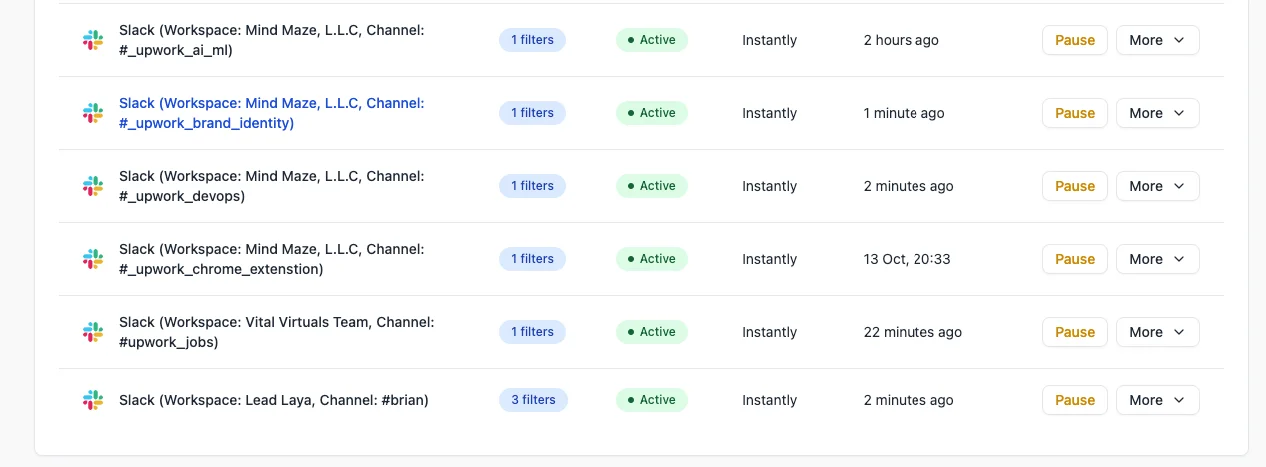
Task: Pause the #_upwork_chrome_extenstion integration
Action: 1075,259
